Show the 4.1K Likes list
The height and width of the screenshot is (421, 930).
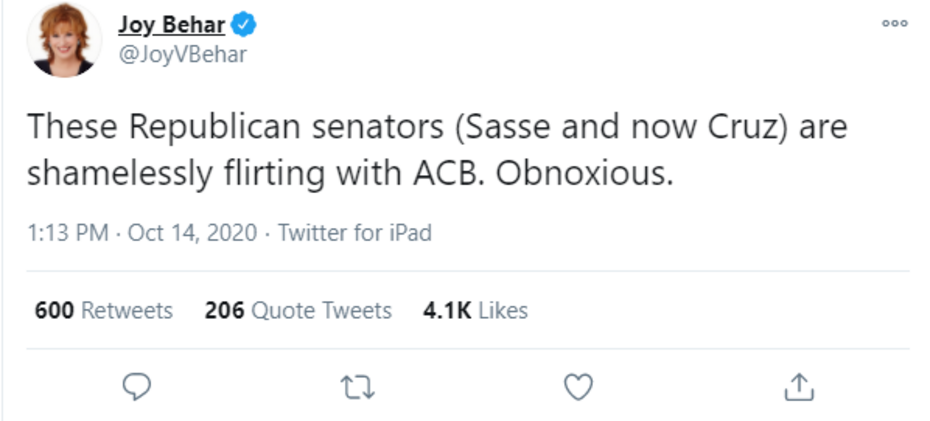coord(475,310)
